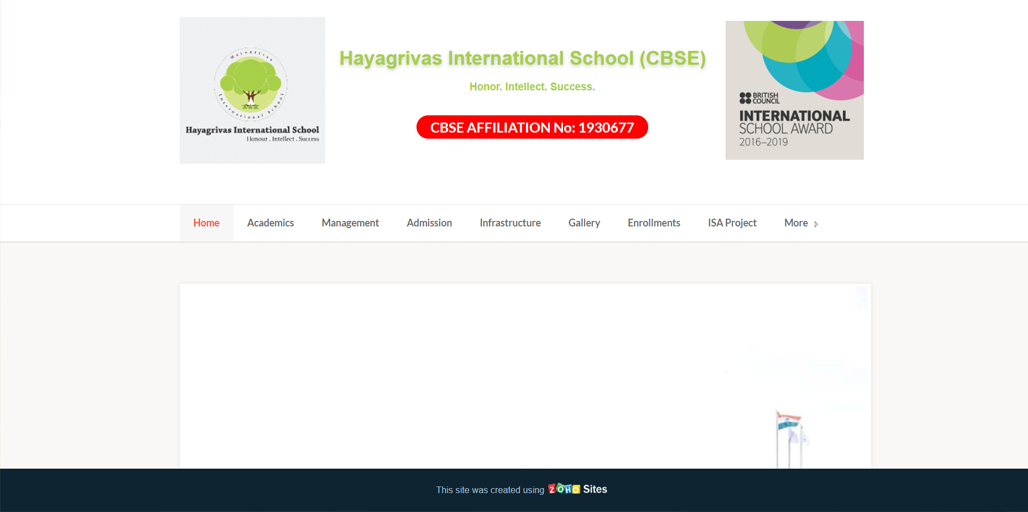Go to the Management page
The image size is (1028, 512).
point(350,223)
